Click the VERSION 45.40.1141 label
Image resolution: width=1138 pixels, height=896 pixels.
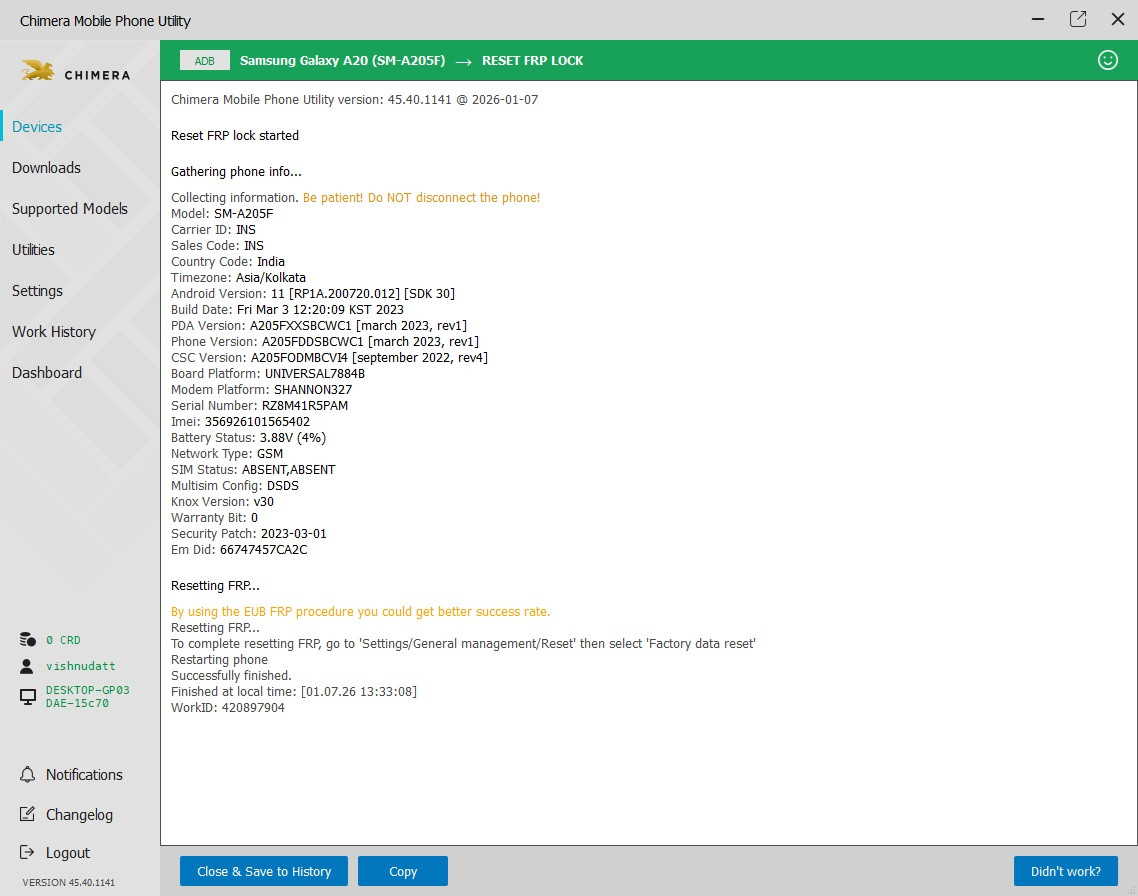[x=68, y=882]
